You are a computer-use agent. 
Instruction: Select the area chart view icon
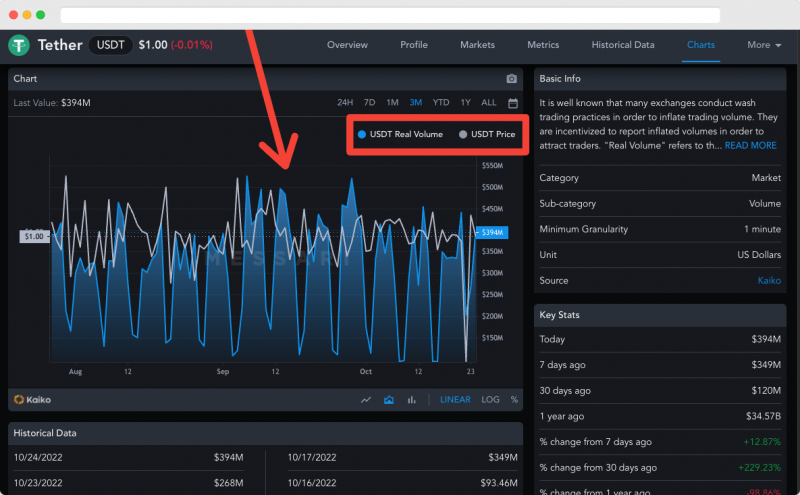click(389, 400)
